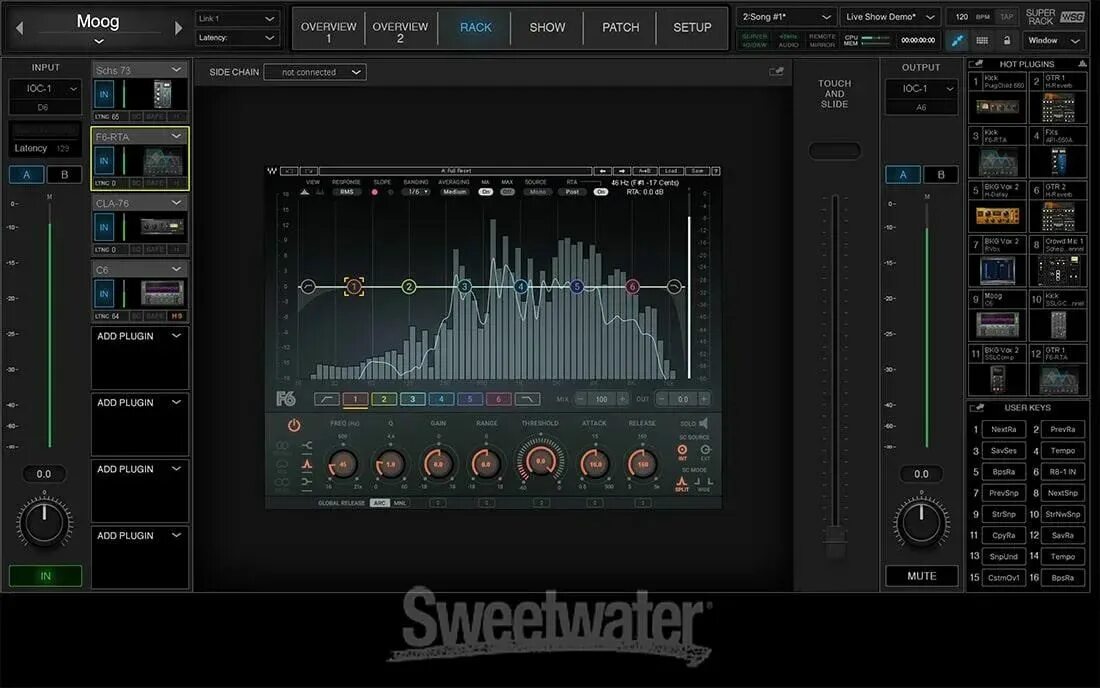Select output snapshot B
The image size is (1100, 688).
coord(941,175)
